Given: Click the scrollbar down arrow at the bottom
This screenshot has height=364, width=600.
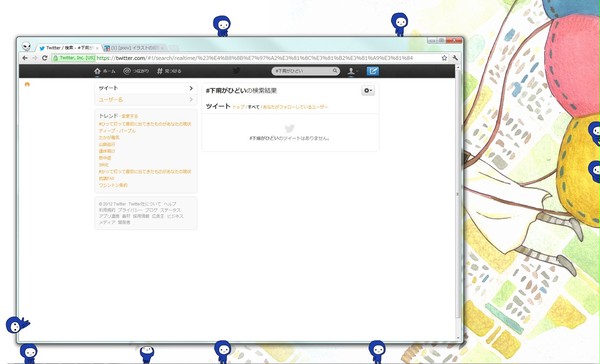Looking at the screenshot, I should point(458,338).
